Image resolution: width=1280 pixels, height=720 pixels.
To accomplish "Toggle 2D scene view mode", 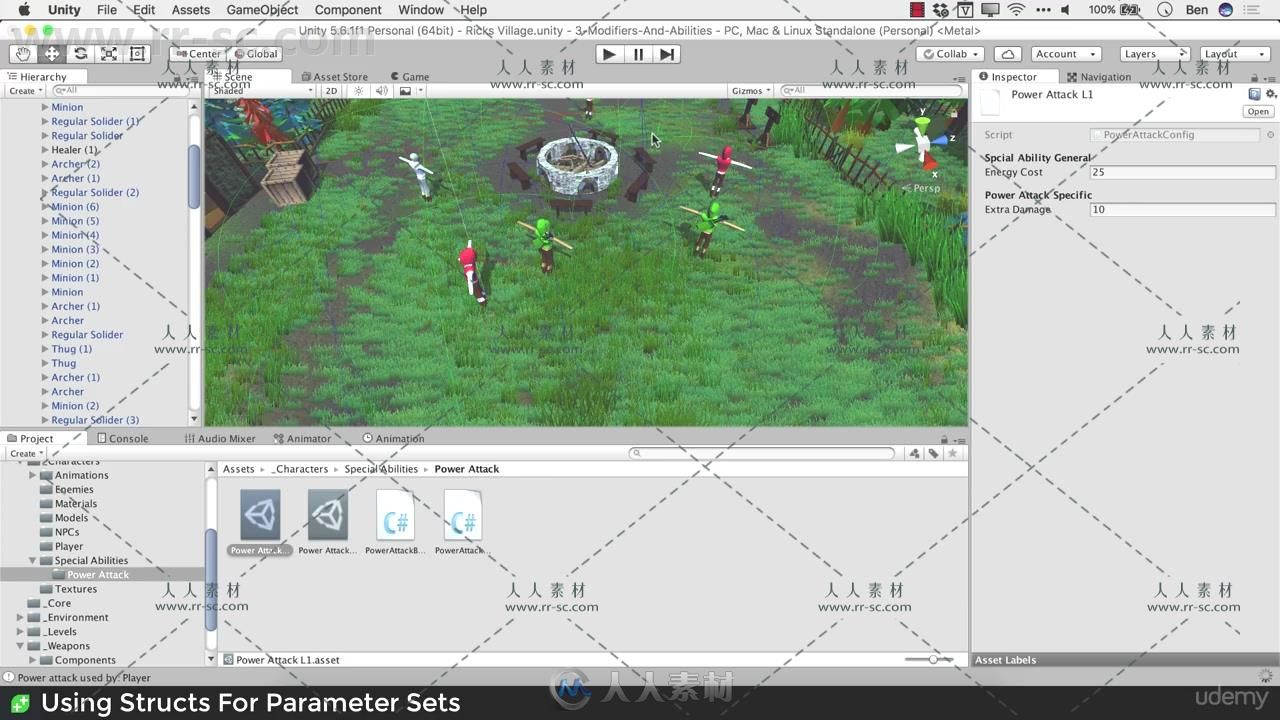I will click(x=331, y=91).
